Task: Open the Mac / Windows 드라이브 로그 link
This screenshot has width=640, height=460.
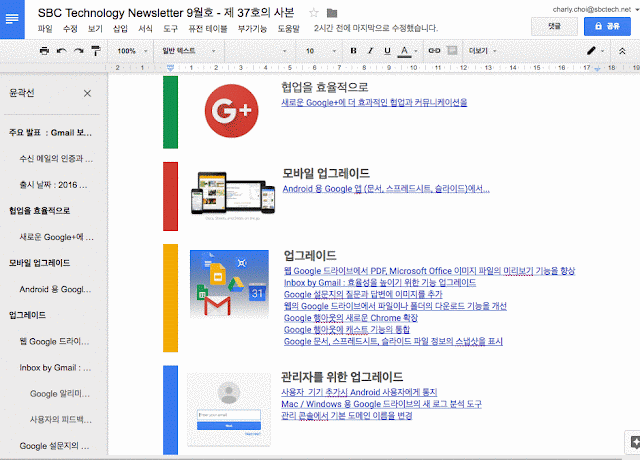Action: click(381, 404)
